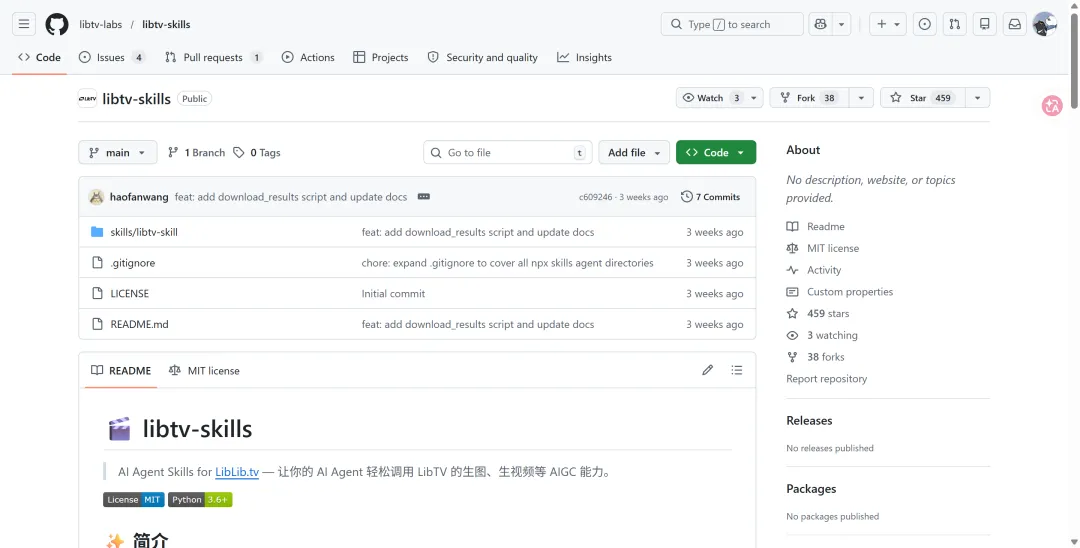
Task: Click the libtv-skills breadcrumb link
Action: point(166,24)
